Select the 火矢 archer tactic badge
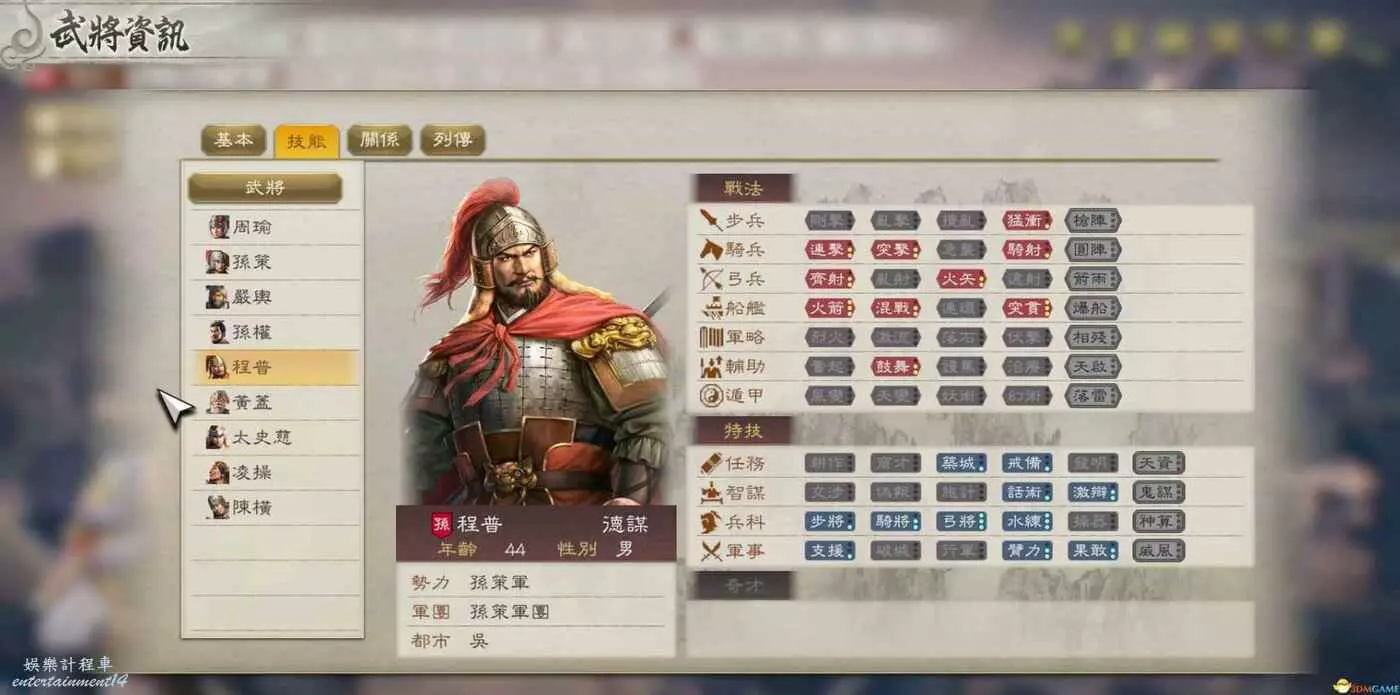Viewport: 1400px width, 695px height. point(962,279)
